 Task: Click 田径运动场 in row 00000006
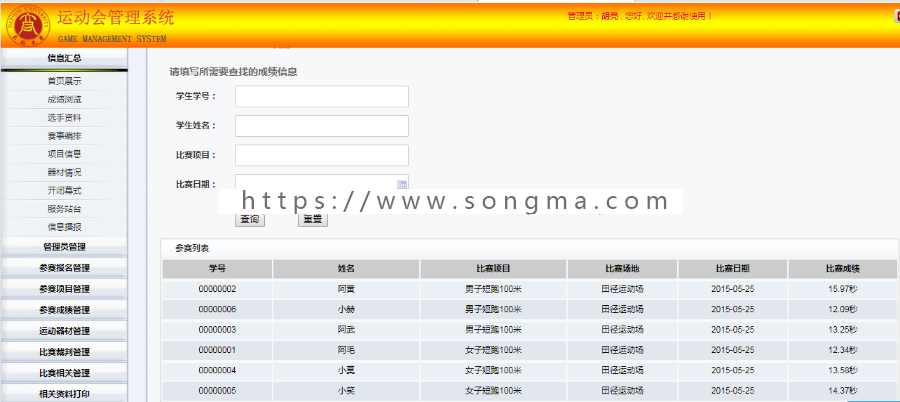coord(622,310)
